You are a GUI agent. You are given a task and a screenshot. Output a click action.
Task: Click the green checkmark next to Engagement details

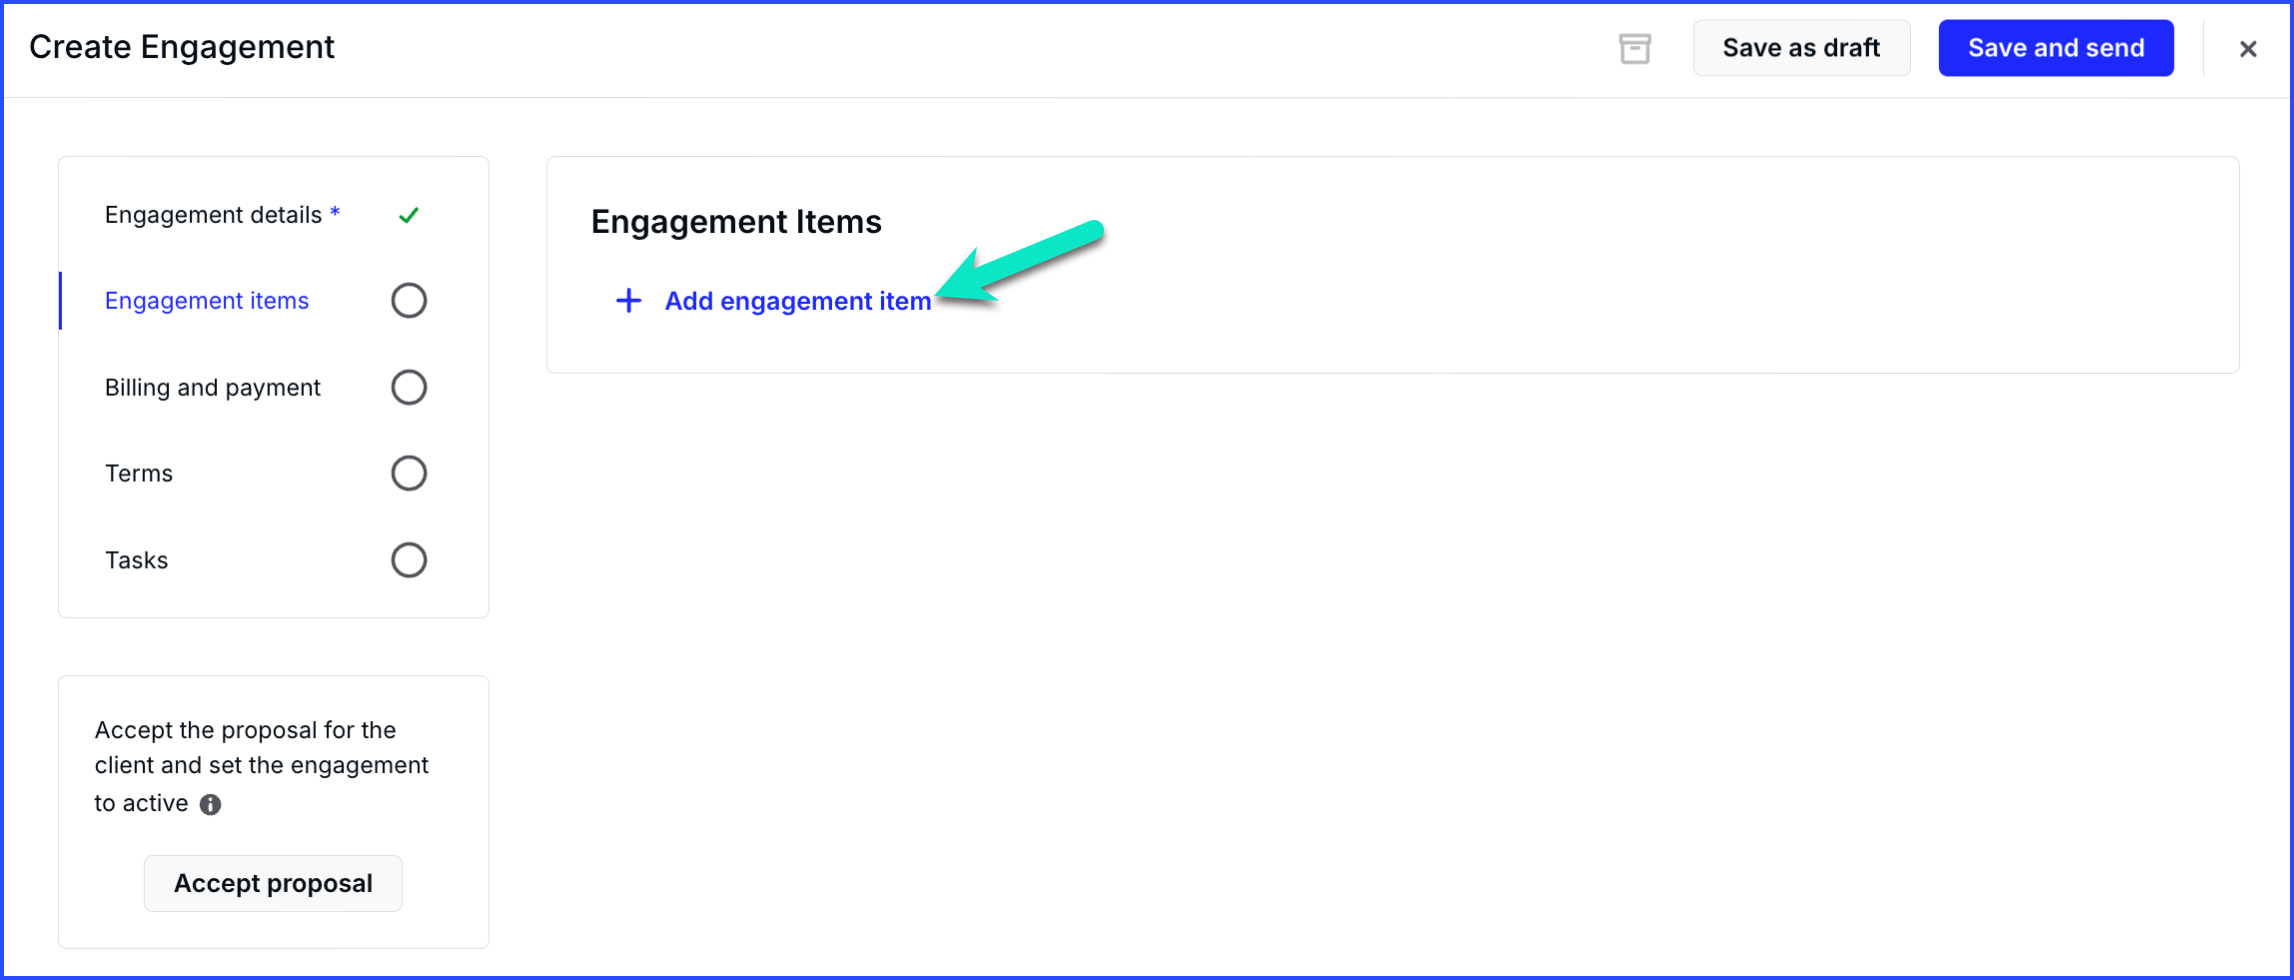tap(408, 215)
